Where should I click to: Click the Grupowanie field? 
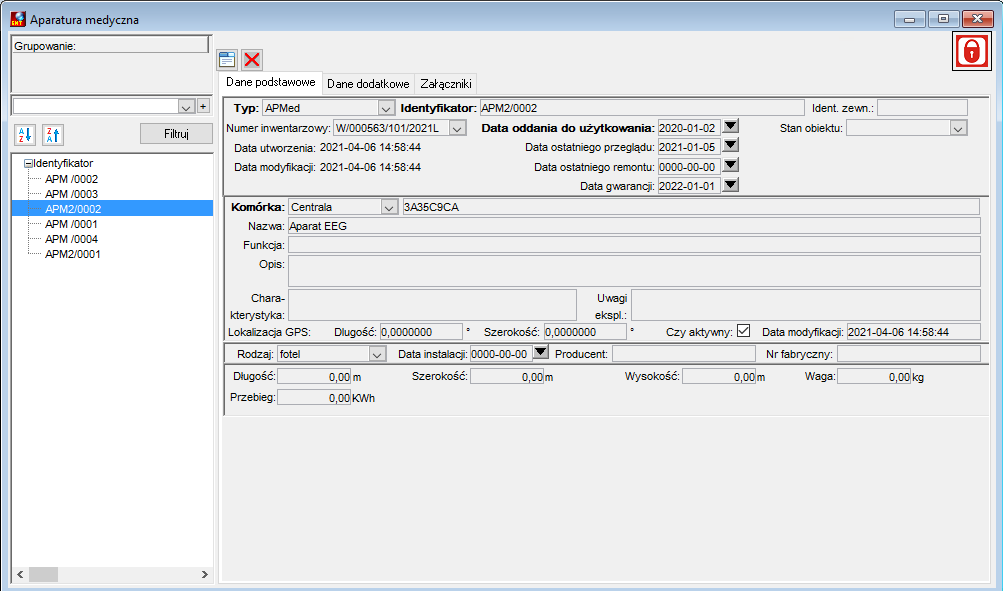click(x=111, y=45)
